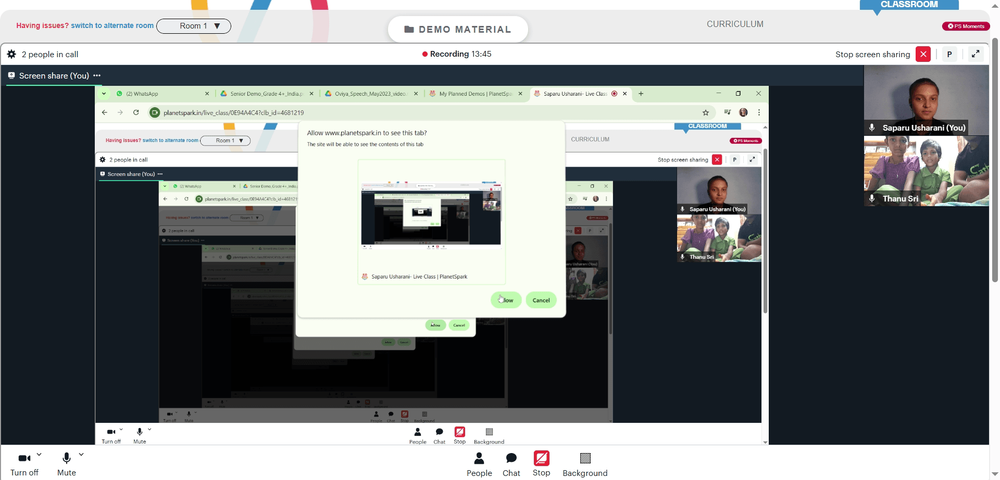
Task: Switch to the WhatsApp tab in shared browser
Action: pyautogui.click(x=161, y=94)
